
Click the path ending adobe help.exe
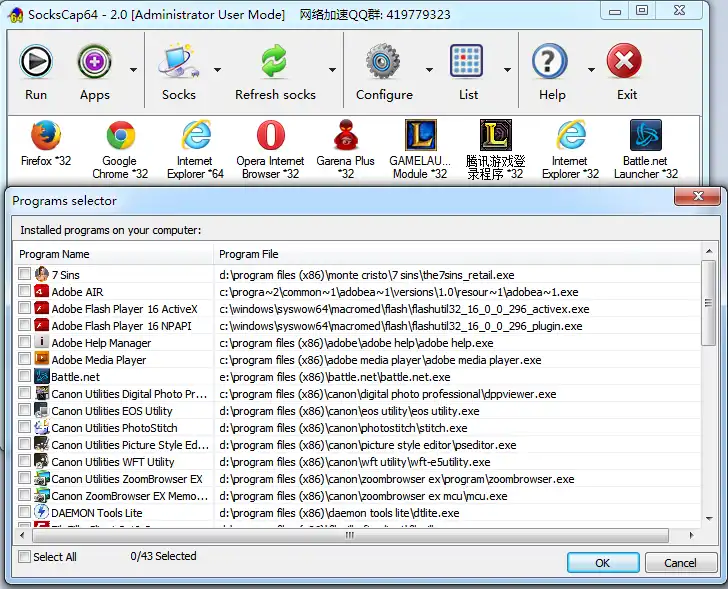click(x=356, y=343)
